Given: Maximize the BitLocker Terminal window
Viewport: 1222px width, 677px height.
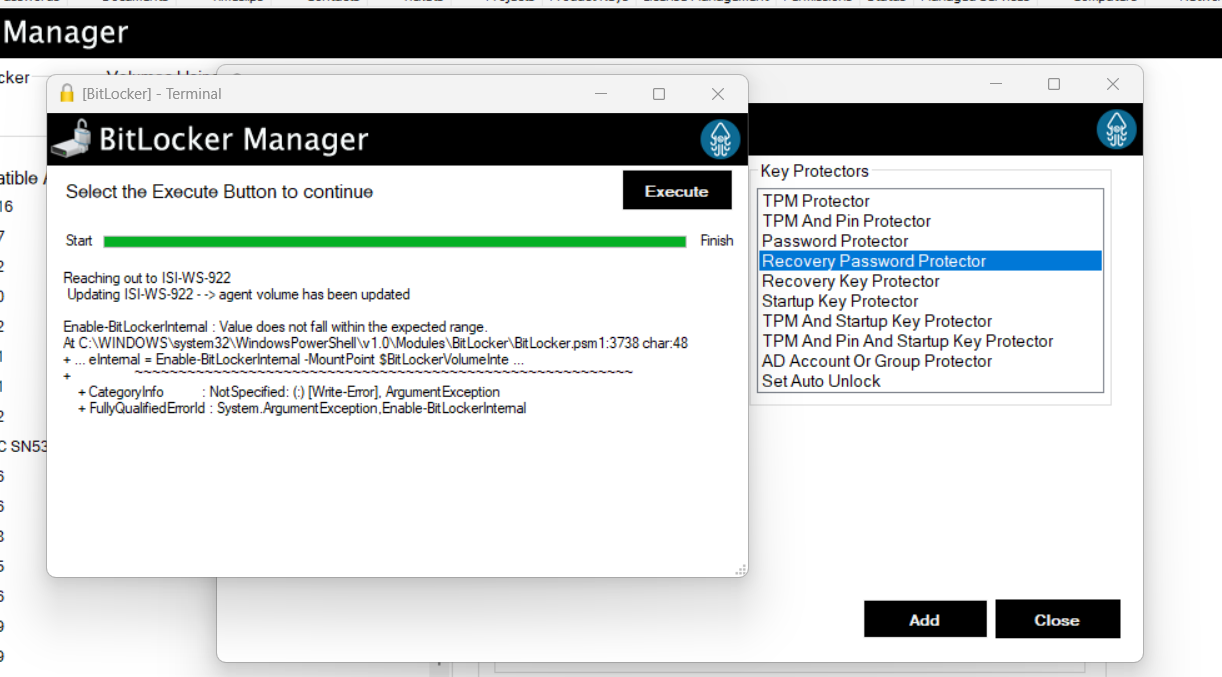Looking at the screenshot, I should (x=659, y=93).
